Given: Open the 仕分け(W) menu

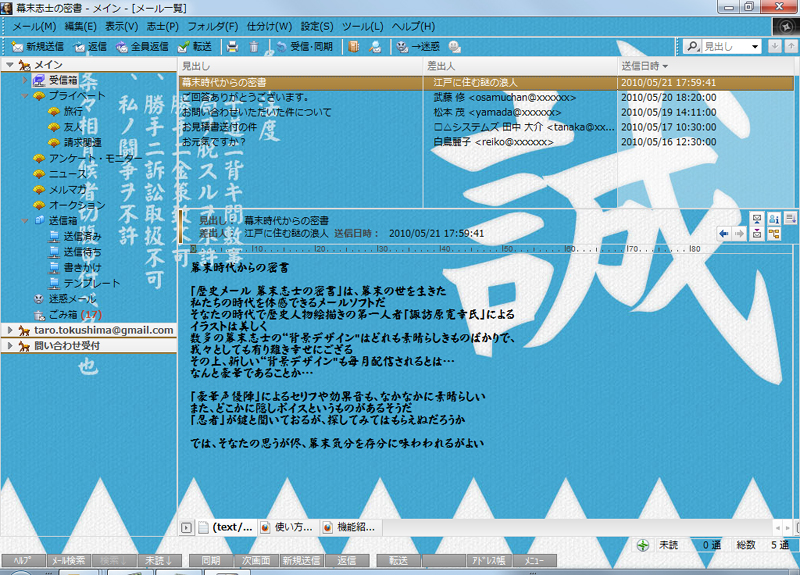Looking at the screenshot, I should coord(269,27).
